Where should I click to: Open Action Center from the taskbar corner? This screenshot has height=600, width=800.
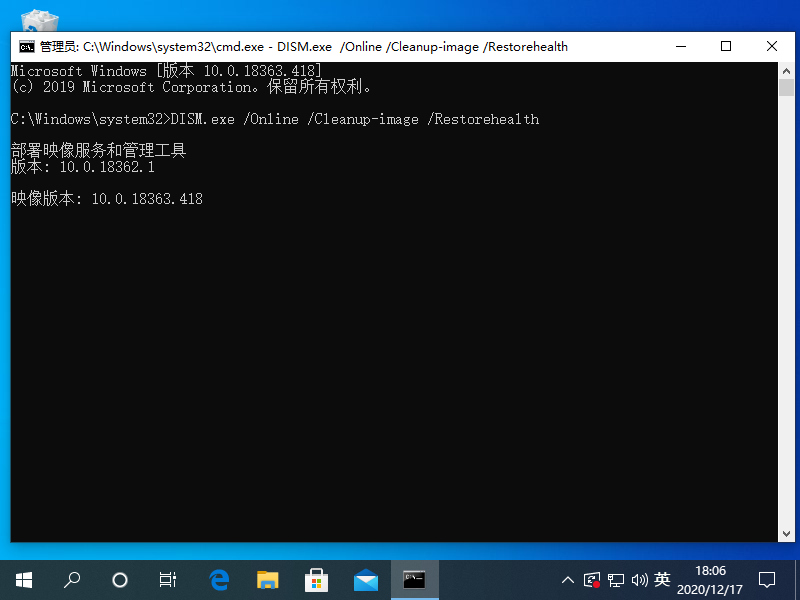[766, 579]
